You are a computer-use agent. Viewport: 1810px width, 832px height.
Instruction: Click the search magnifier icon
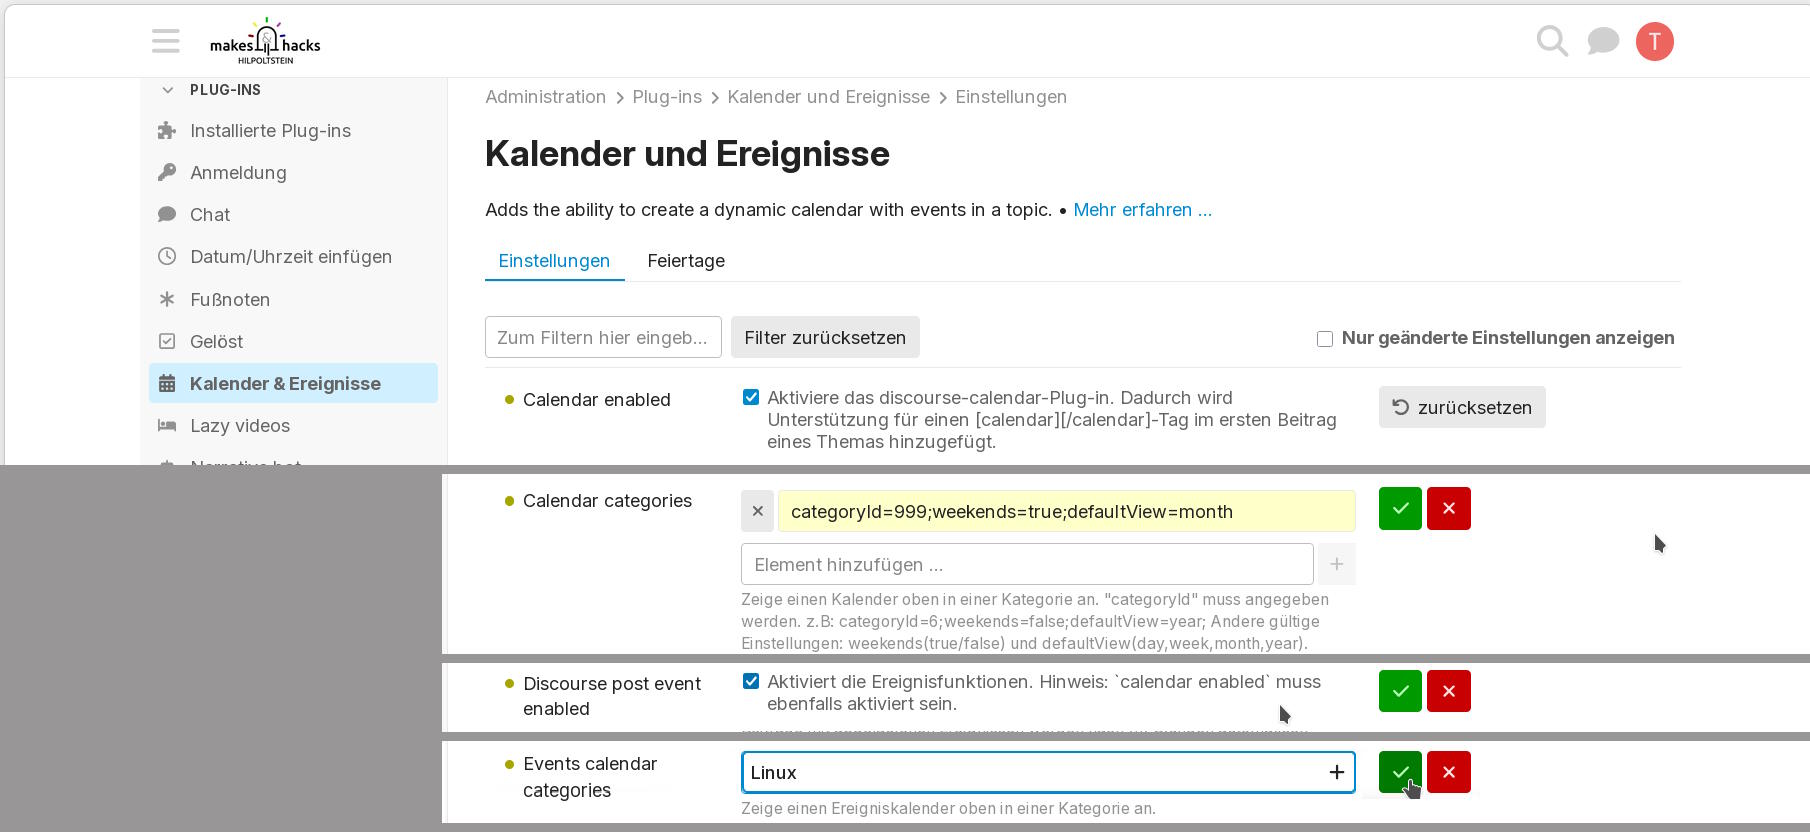(x=1552, y=41)
